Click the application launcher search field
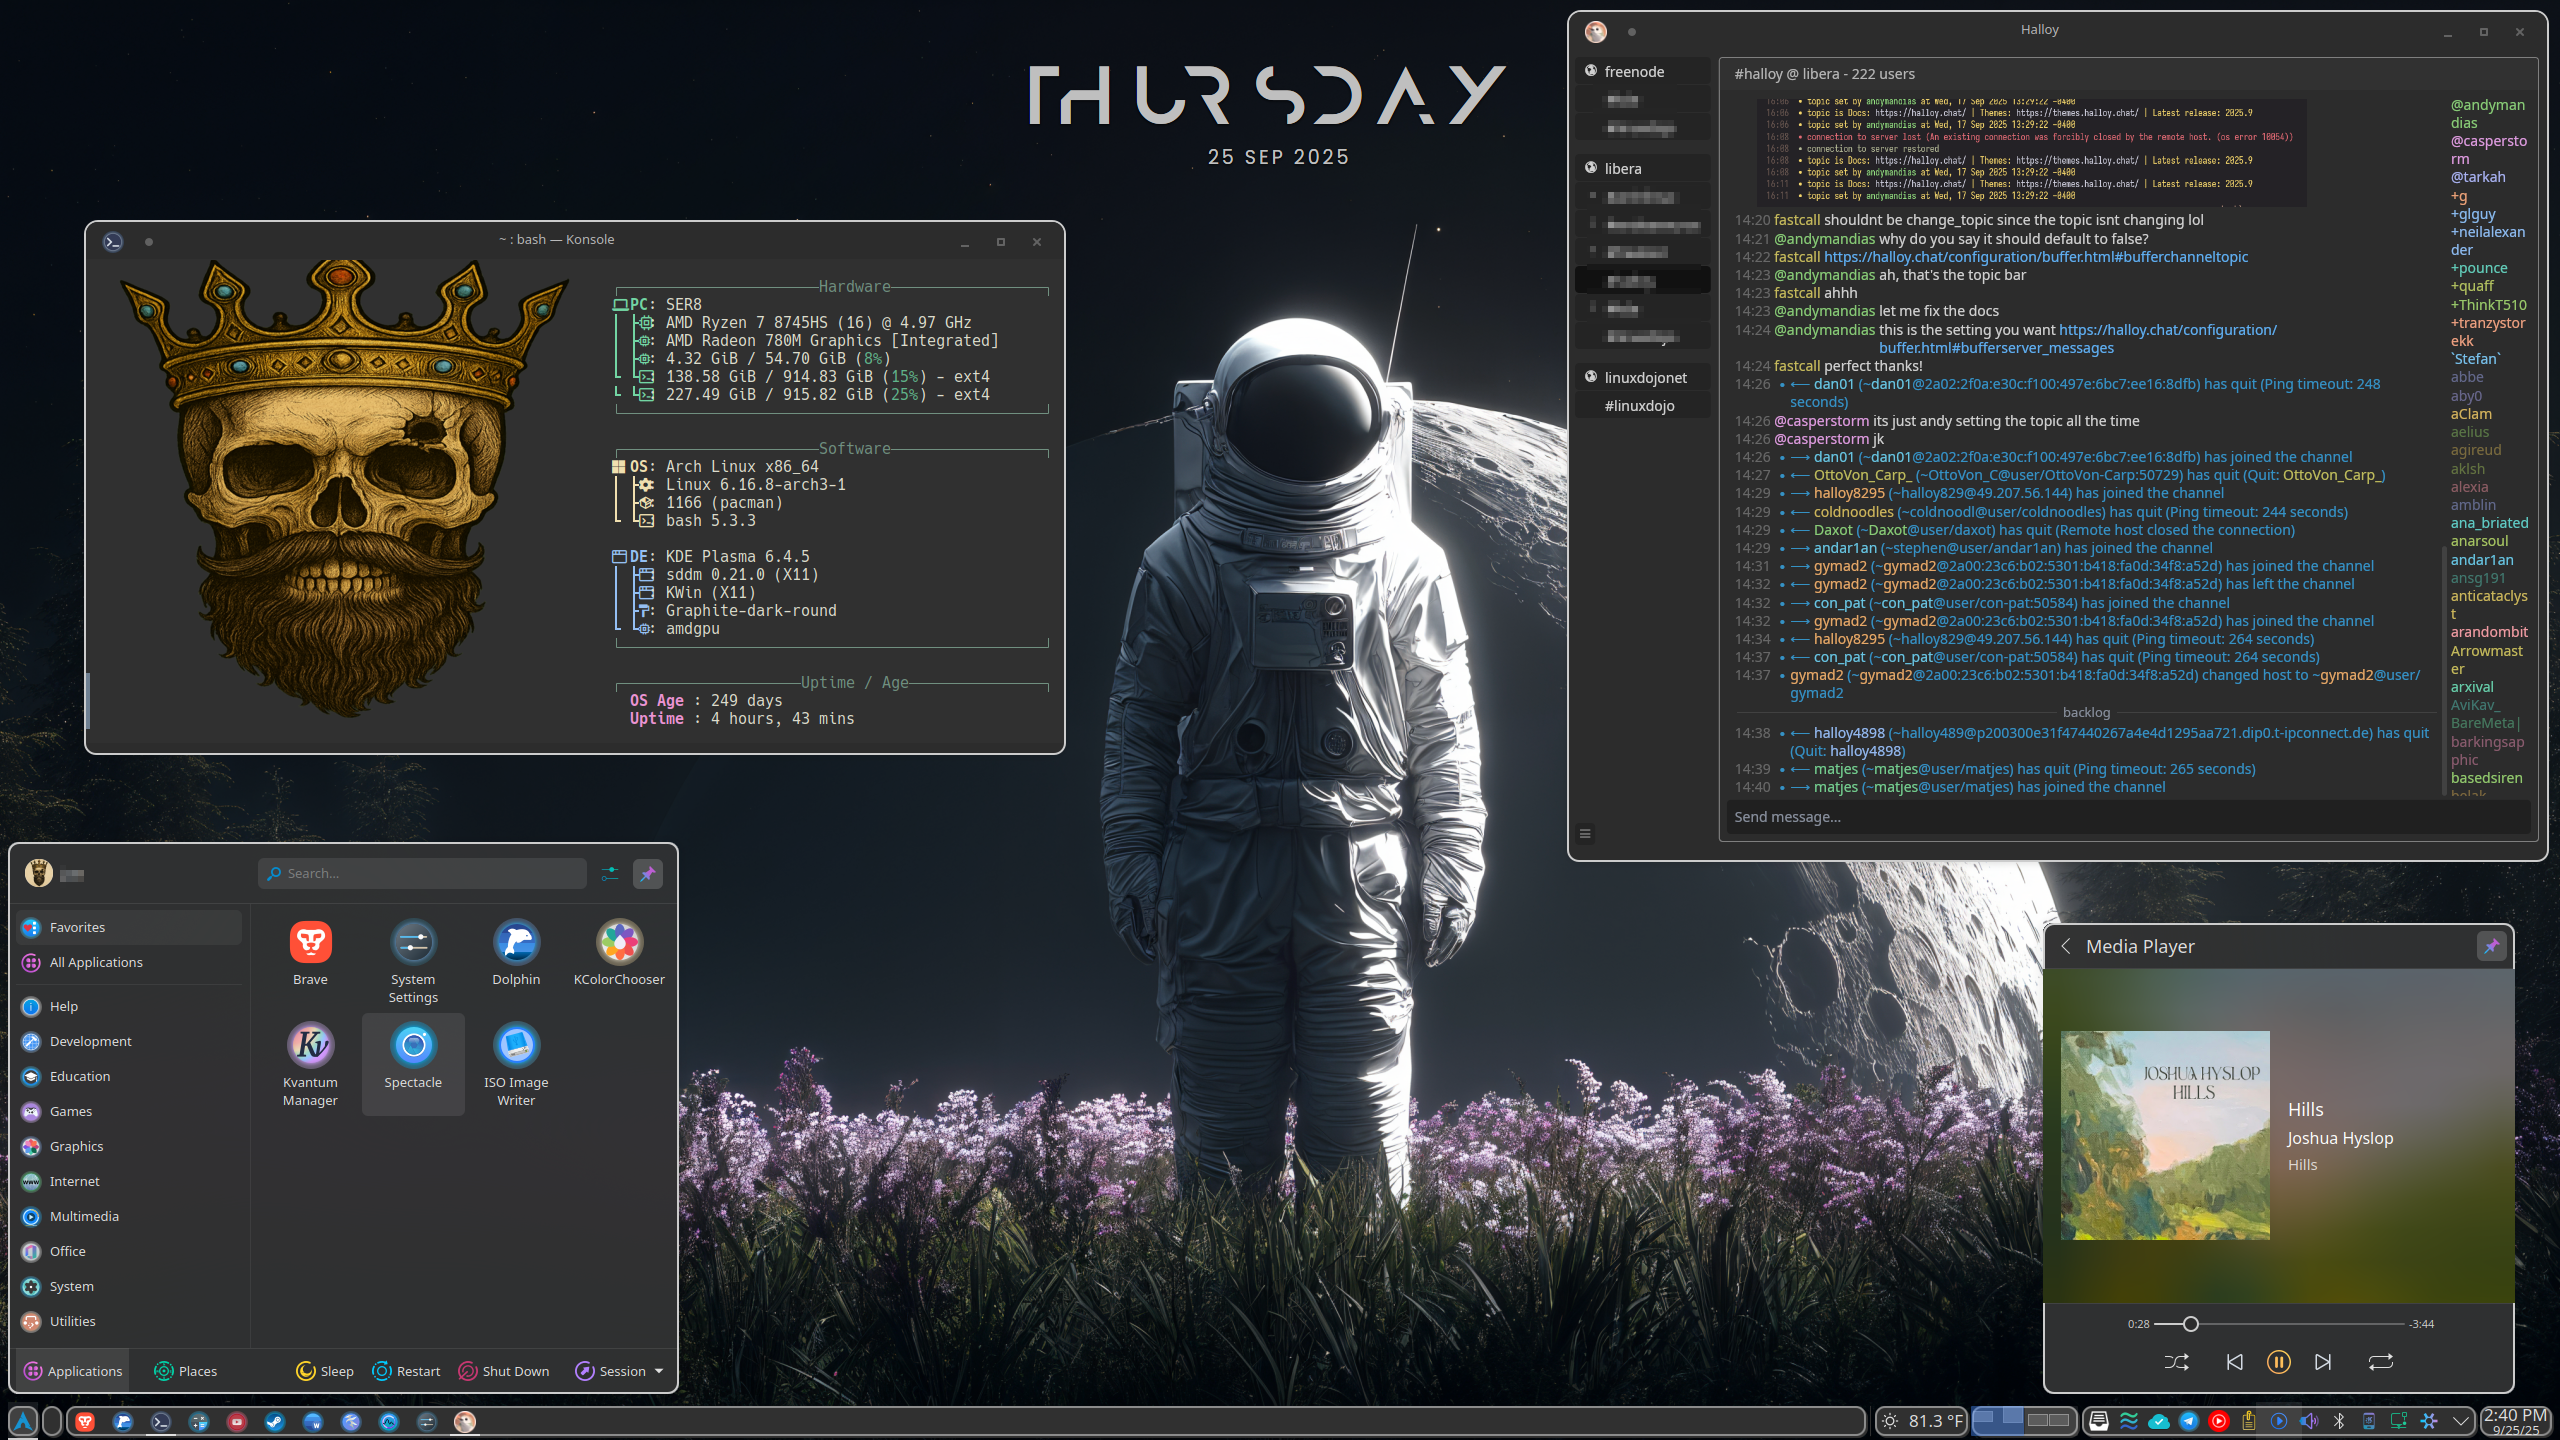The height and width of the screenshot is (1440, 2560). 423,873
